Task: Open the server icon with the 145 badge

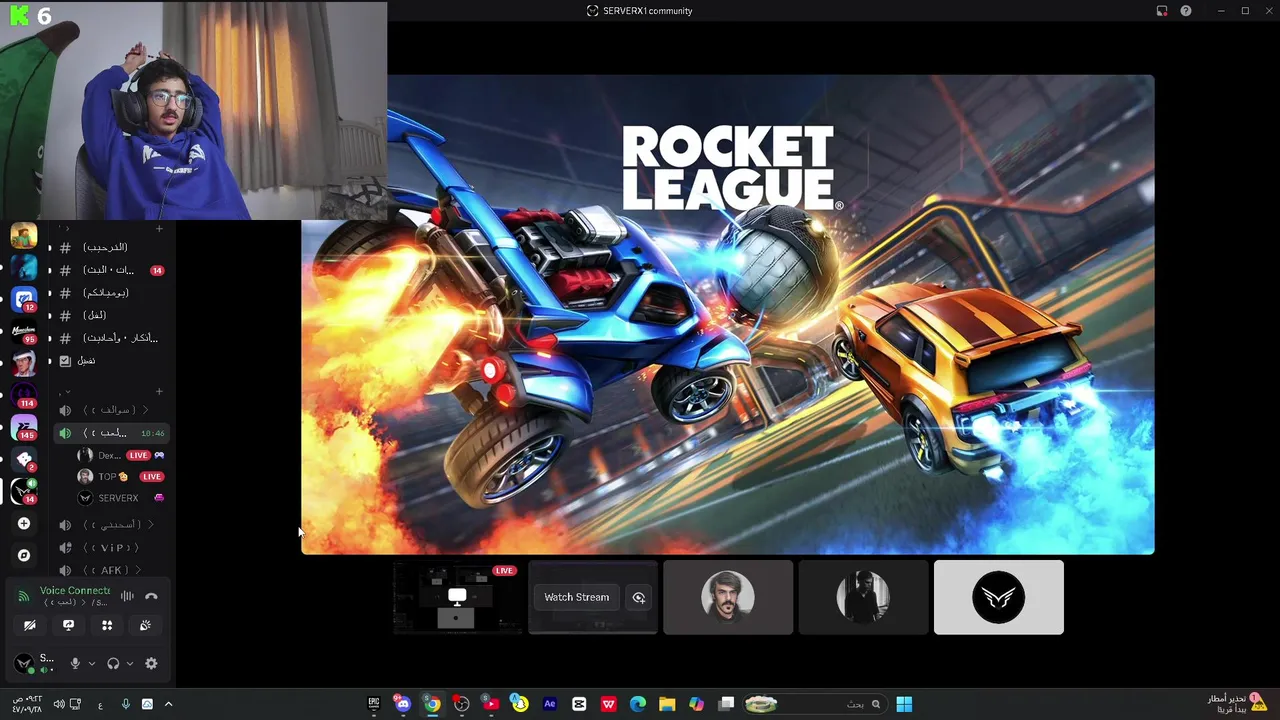Action: click(24, 427)
